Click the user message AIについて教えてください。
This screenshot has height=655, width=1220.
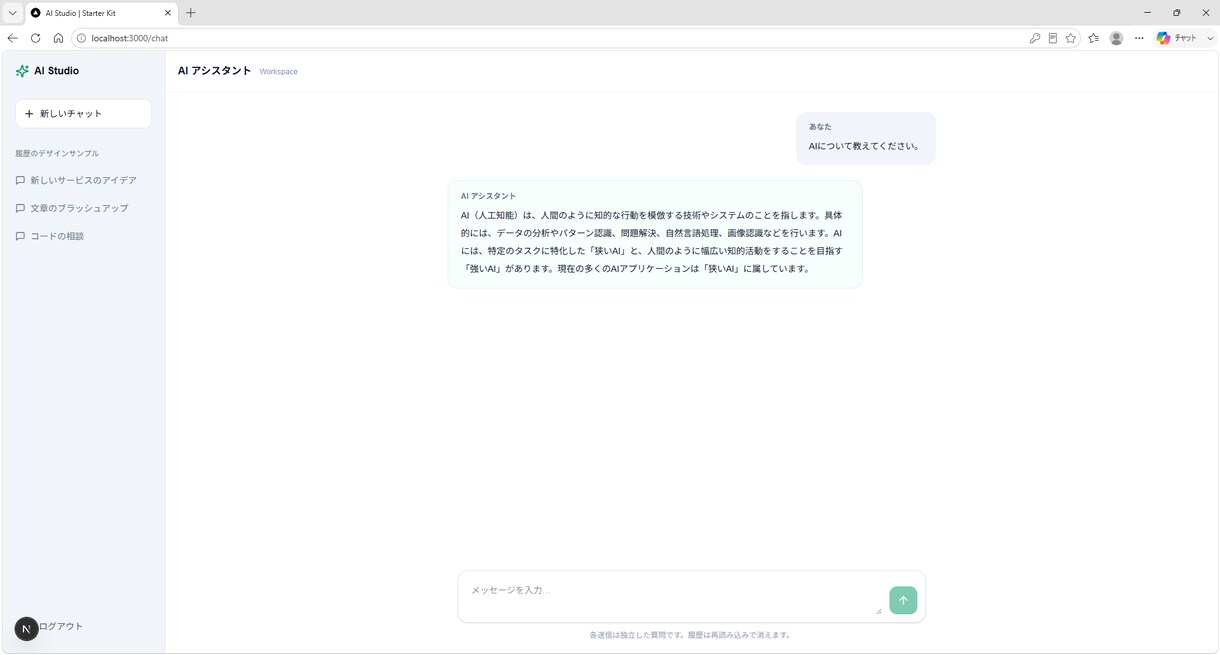pyautogui.click(x=864, y=146)
